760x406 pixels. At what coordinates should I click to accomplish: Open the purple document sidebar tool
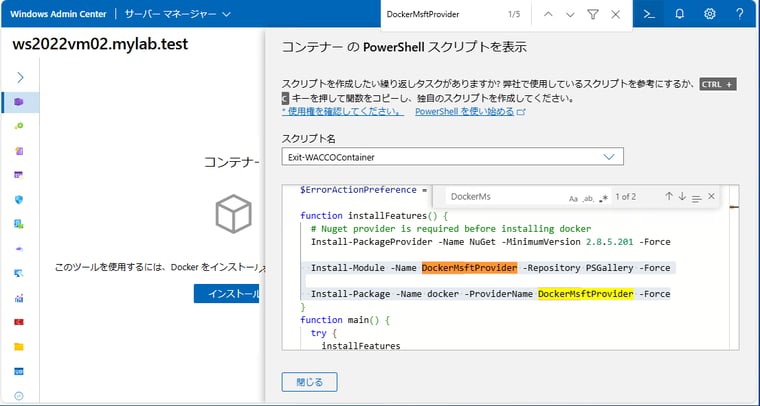[x=19, y=151]
